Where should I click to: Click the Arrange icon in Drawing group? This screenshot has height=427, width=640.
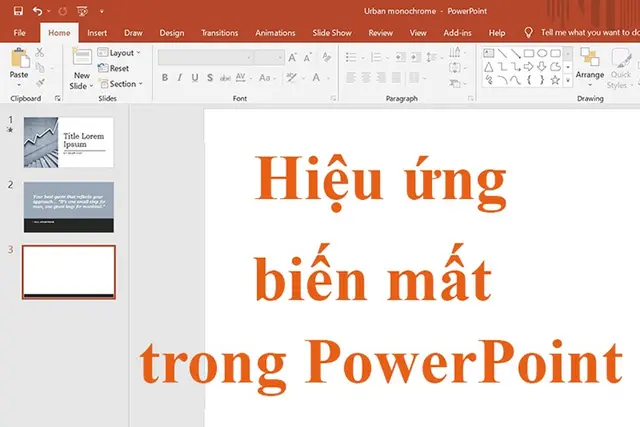(590, 57)
